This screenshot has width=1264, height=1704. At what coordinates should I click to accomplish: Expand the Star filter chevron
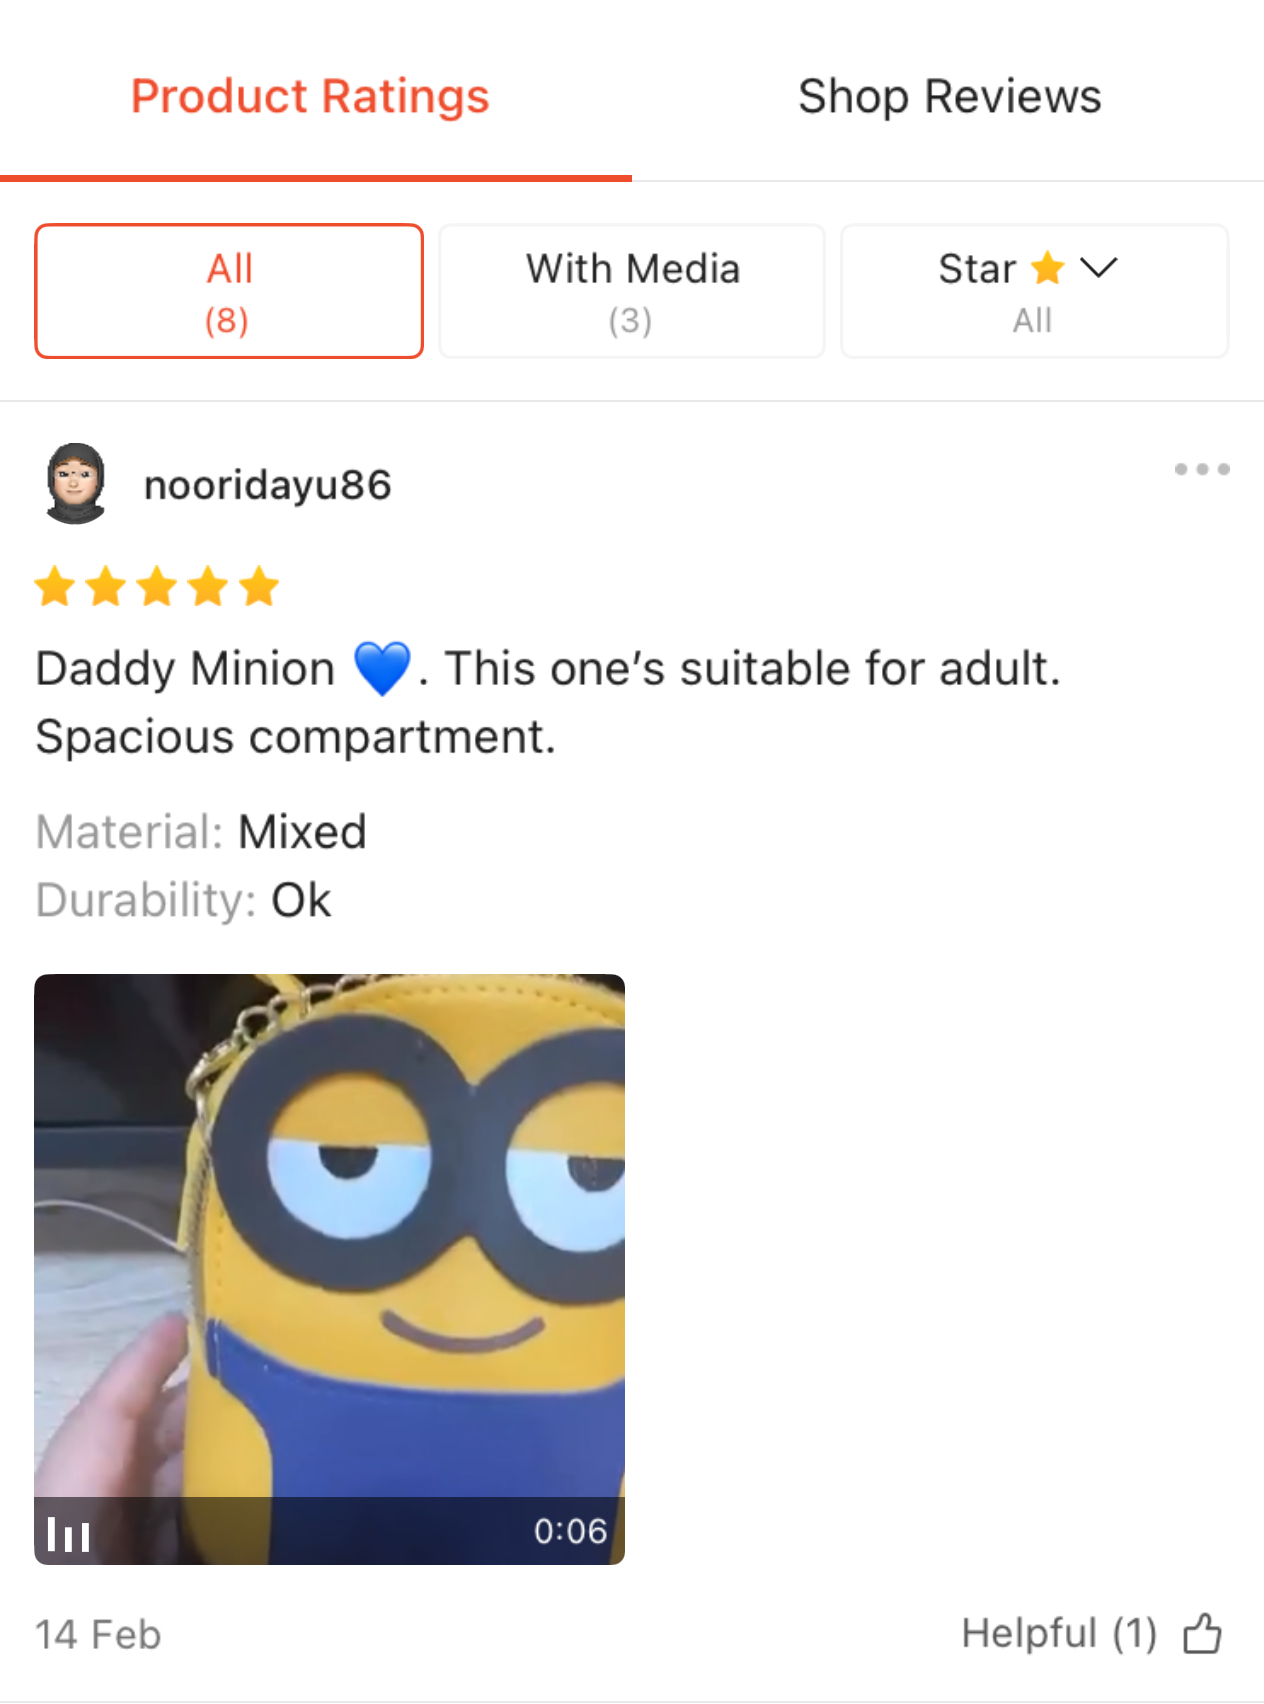[1098, 268]
